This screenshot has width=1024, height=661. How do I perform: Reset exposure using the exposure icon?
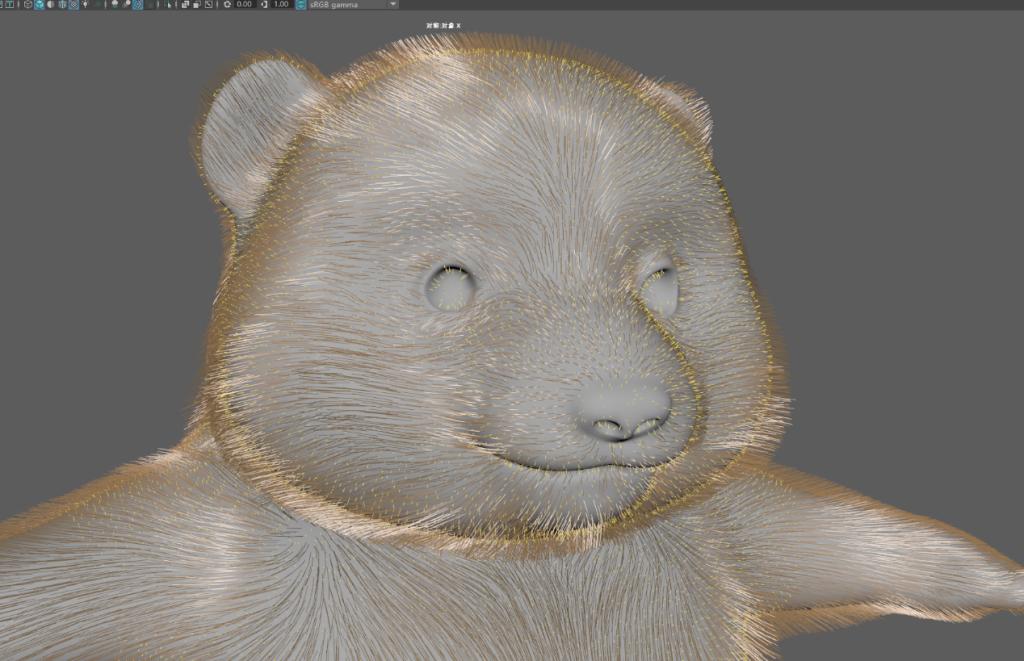[228, 5]
